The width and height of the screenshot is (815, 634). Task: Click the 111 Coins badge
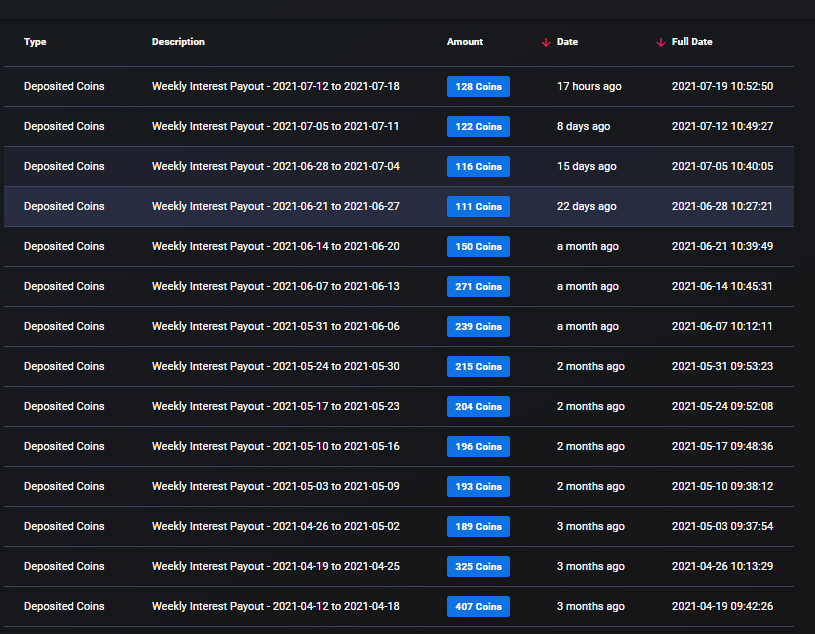pyautogui.click(x=478, y=207)
